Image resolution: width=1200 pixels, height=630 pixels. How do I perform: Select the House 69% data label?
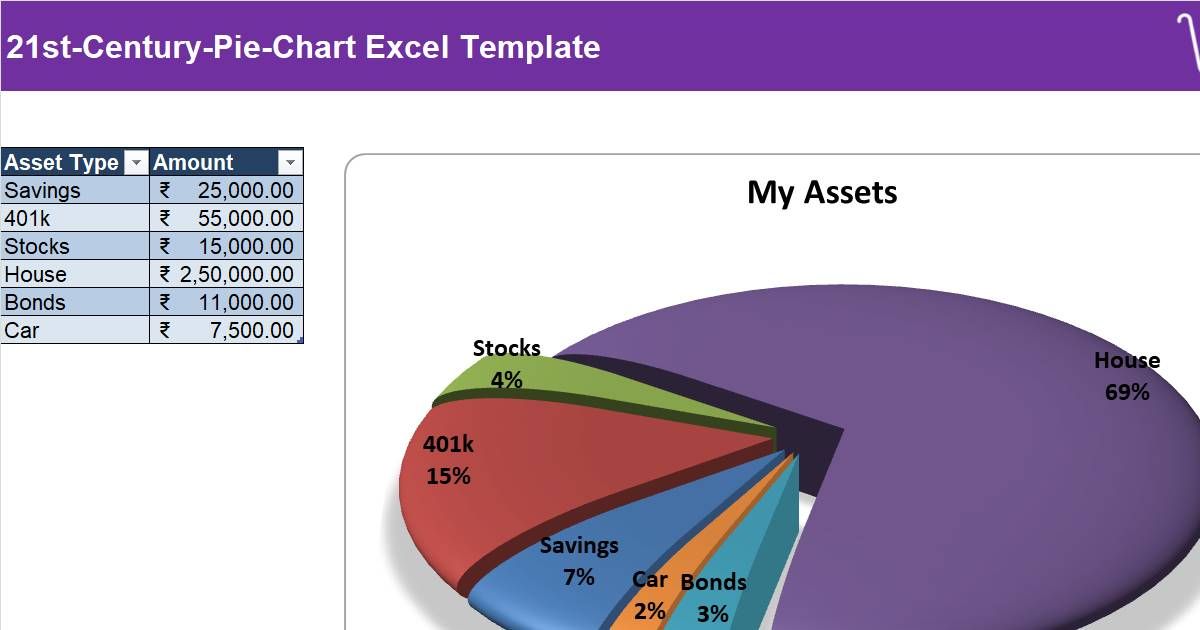point(1126,376)
